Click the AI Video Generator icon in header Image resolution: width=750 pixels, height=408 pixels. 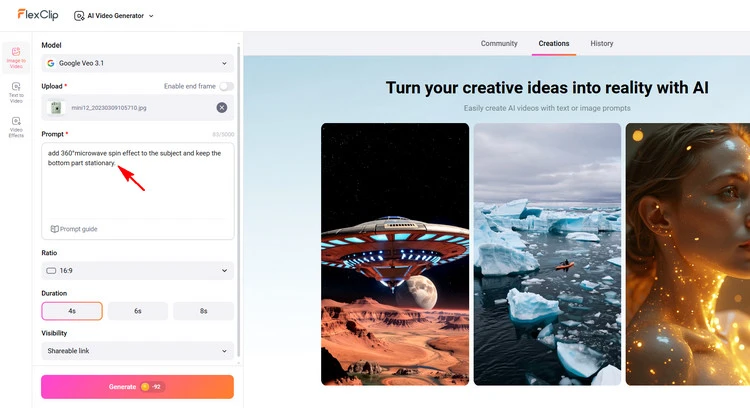(80, 16)
